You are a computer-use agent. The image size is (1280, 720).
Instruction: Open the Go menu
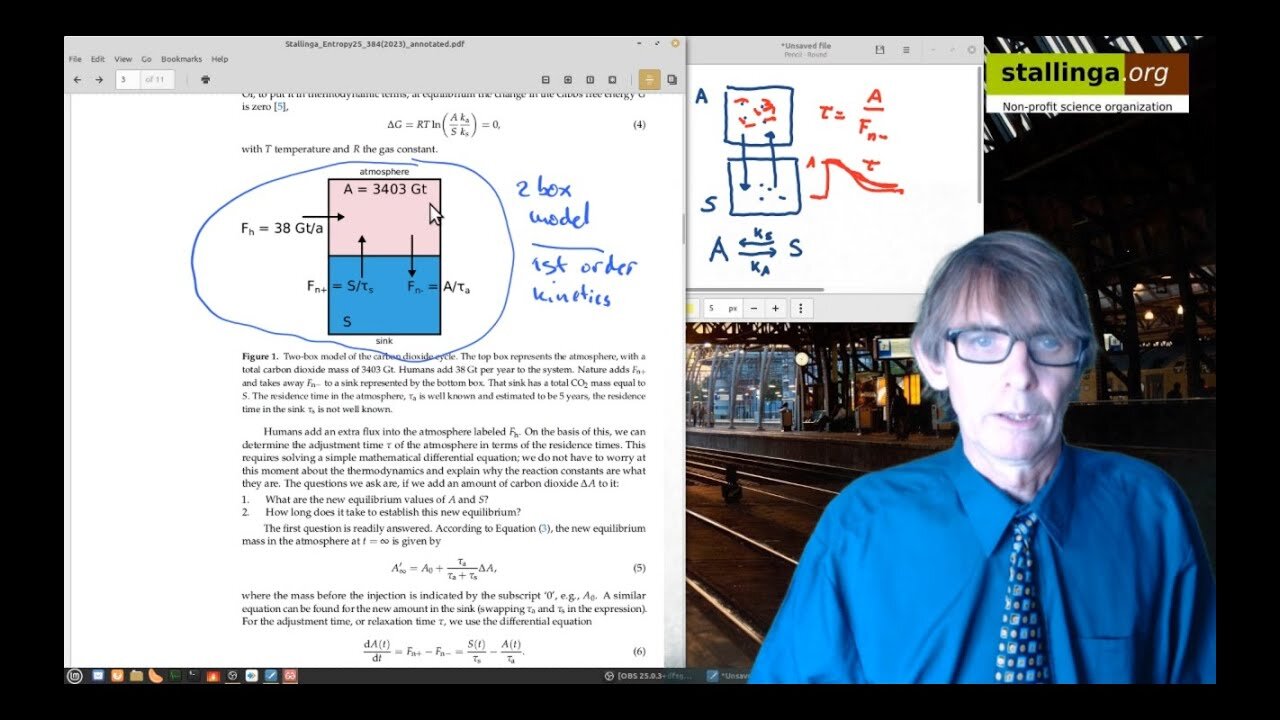pyautogui.click(x=146, y=59)
